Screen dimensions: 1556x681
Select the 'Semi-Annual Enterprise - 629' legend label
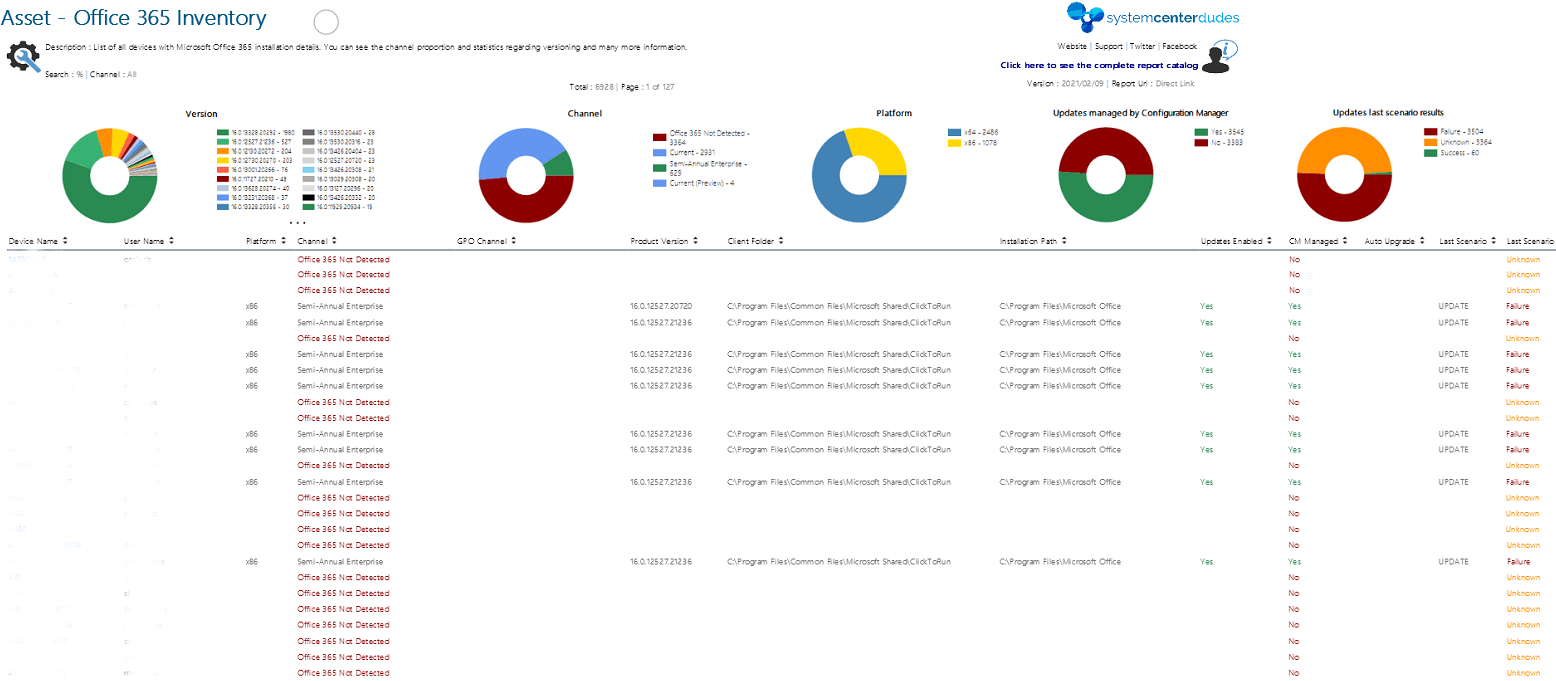709,168
